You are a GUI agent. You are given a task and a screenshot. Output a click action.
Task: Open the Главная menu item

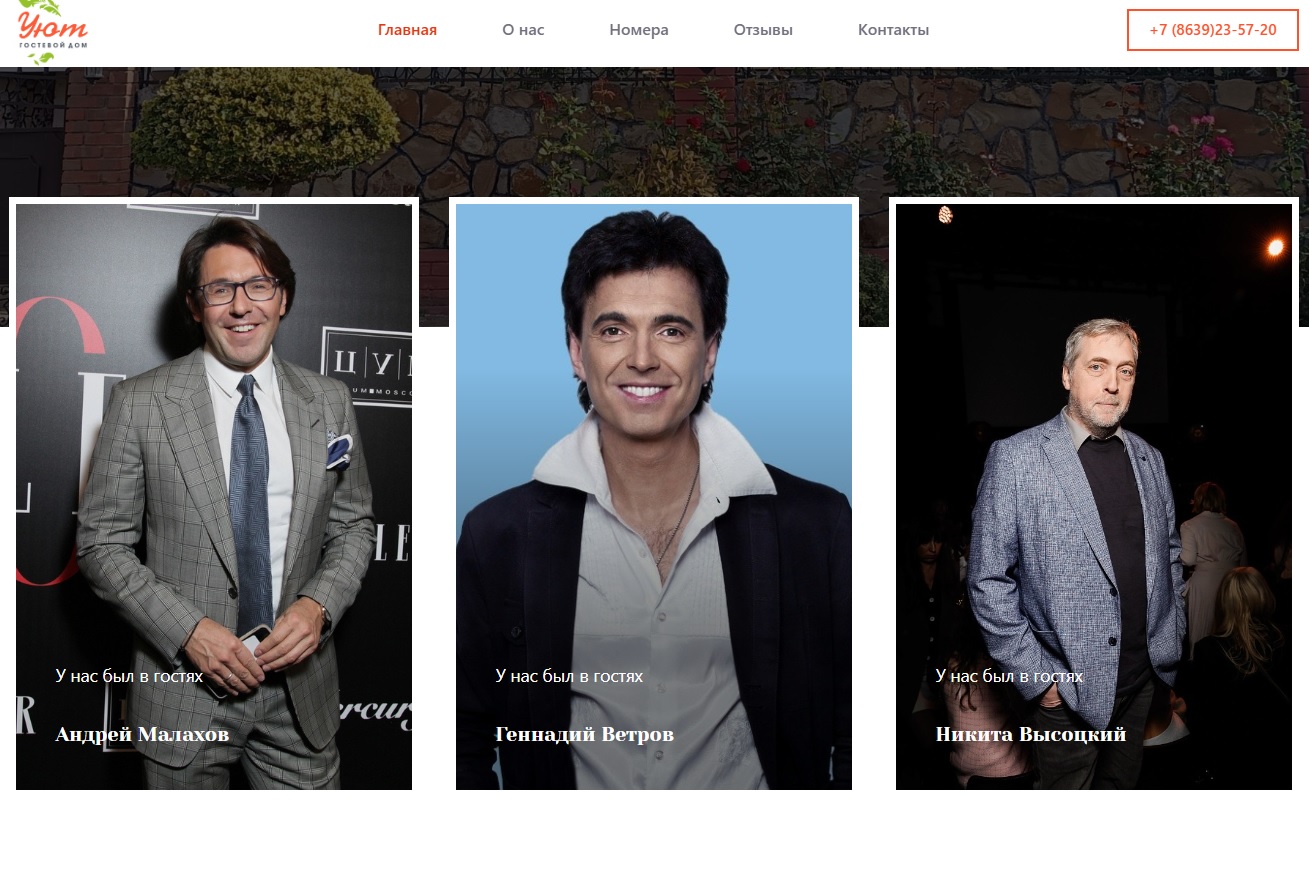(407, 30)
